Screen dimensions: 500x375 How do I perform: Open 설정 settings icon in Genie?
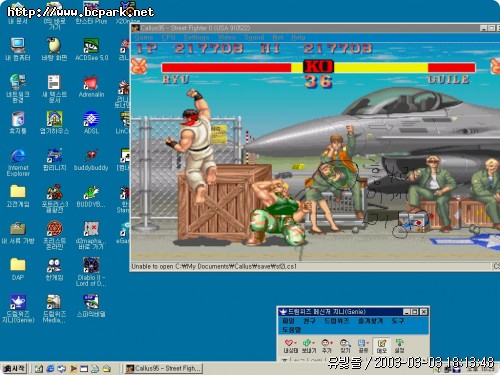[x=399, y=343]
